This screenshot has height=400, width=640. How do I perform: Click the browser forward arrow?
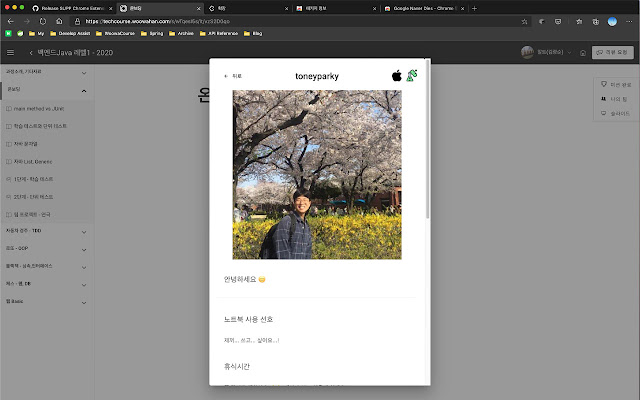pos(27,21)
